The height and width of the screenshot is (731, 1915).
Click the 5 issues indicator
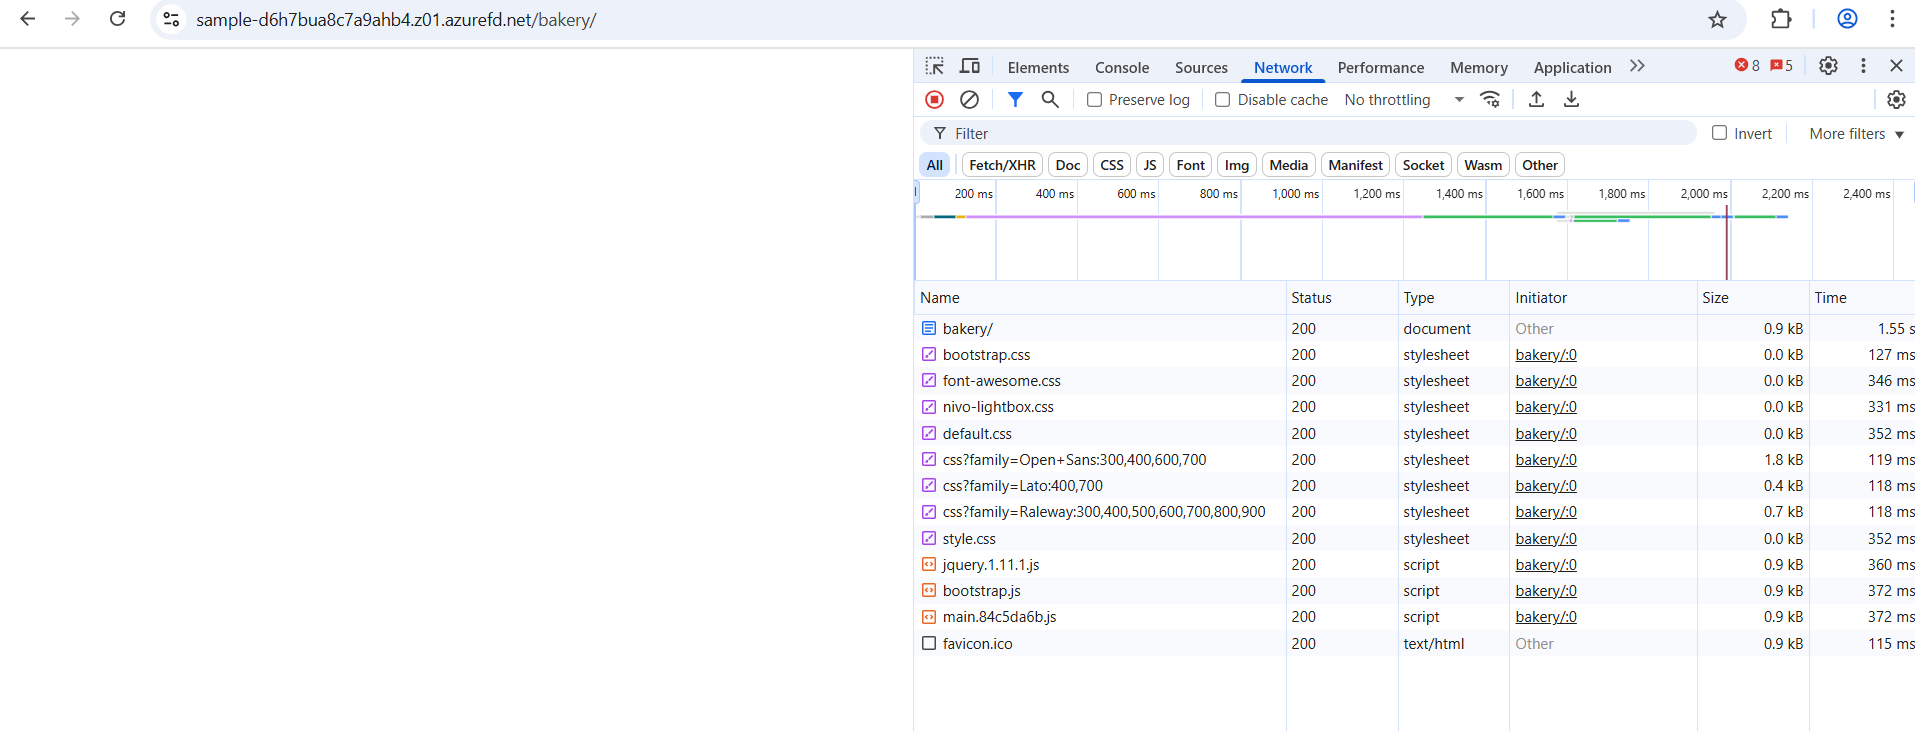(1781, 66)
